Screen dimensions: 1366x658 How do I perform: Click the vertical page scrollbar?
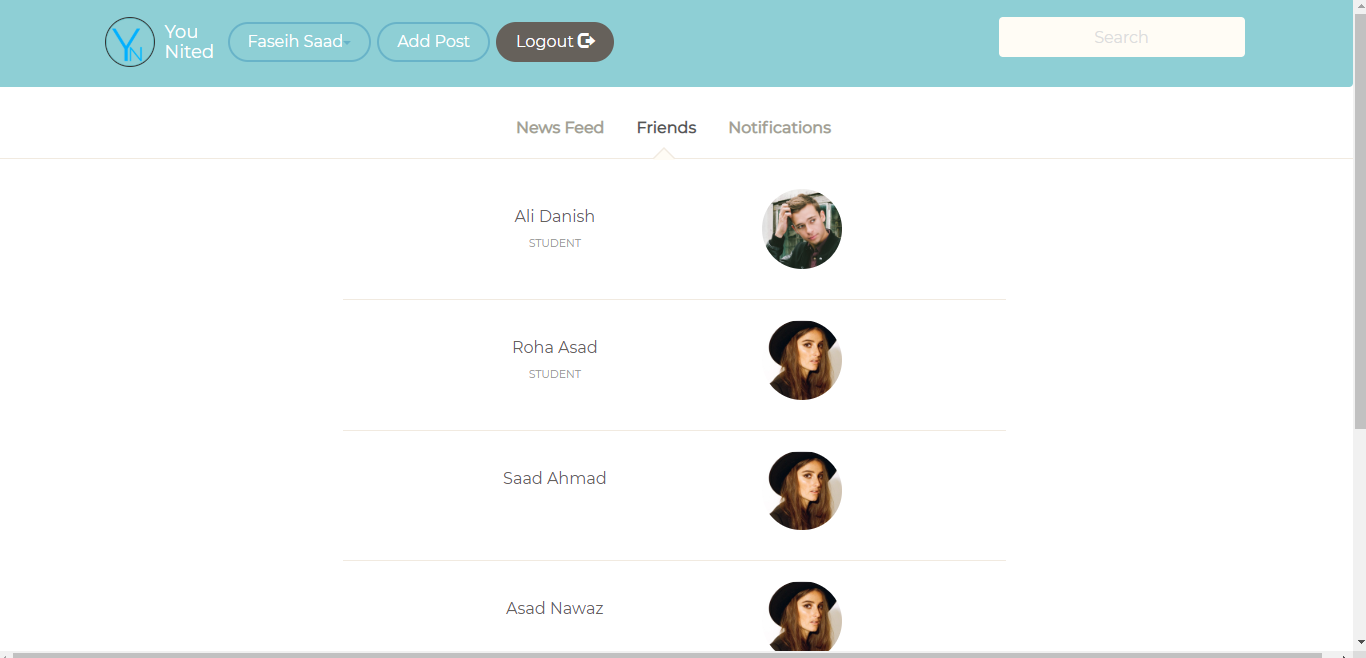[x=1360, y=215]
